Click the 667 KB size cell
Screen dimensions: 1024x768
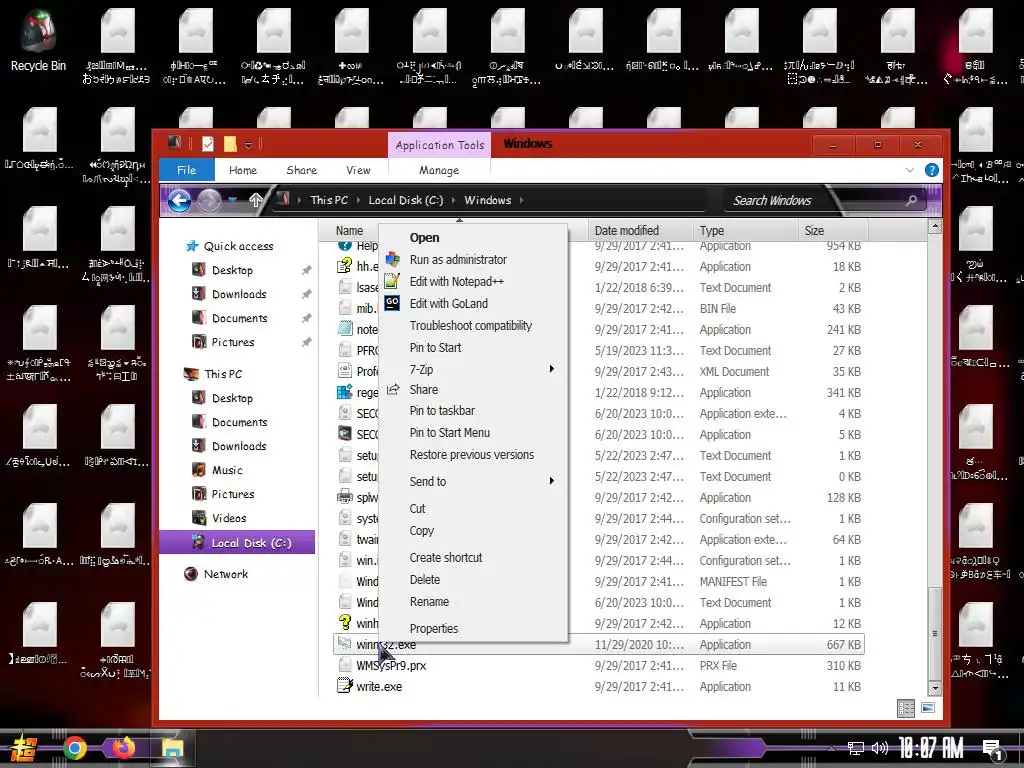[843, 645]
